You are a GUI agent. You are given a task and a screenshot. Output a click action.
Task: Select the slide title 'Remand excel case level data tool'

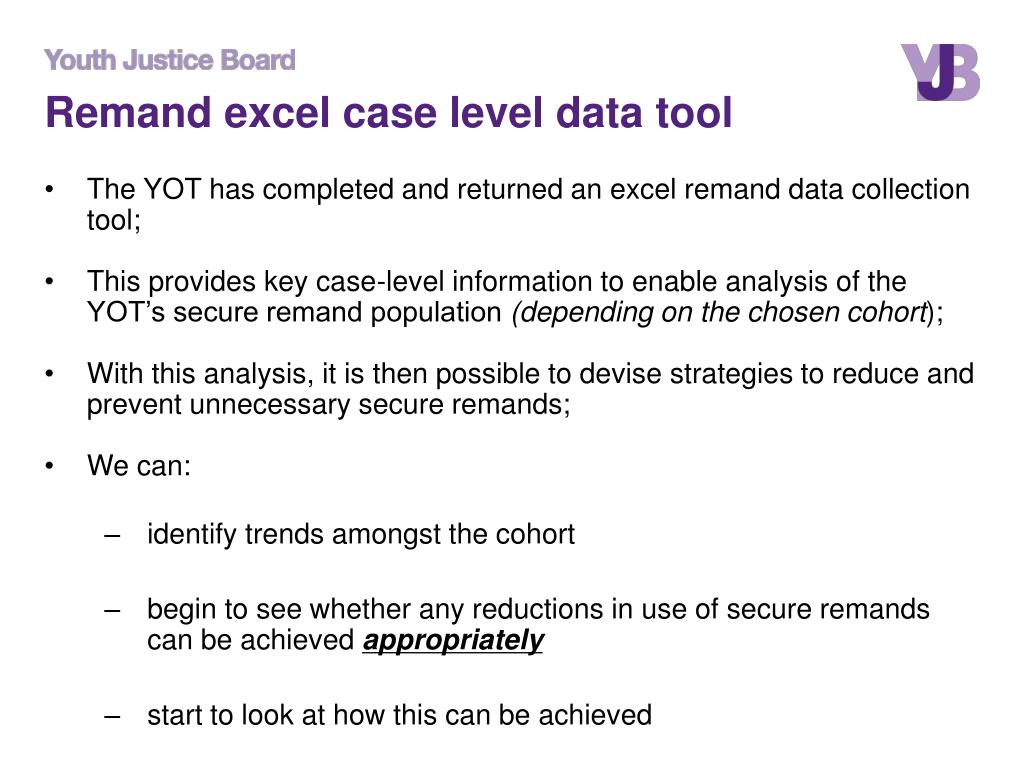(x=388, y=113)
